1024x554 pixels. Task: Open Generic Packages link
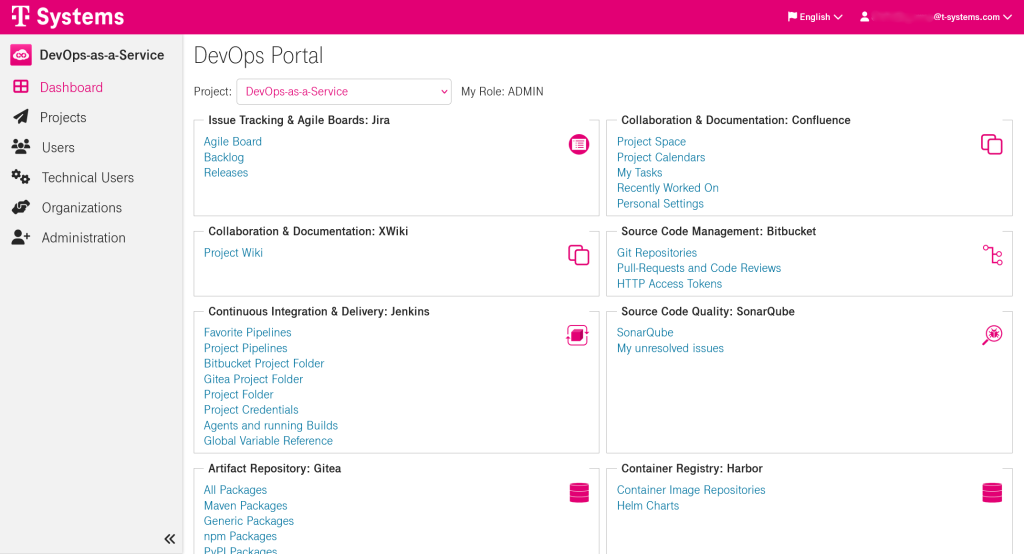(x=249, y=521)
